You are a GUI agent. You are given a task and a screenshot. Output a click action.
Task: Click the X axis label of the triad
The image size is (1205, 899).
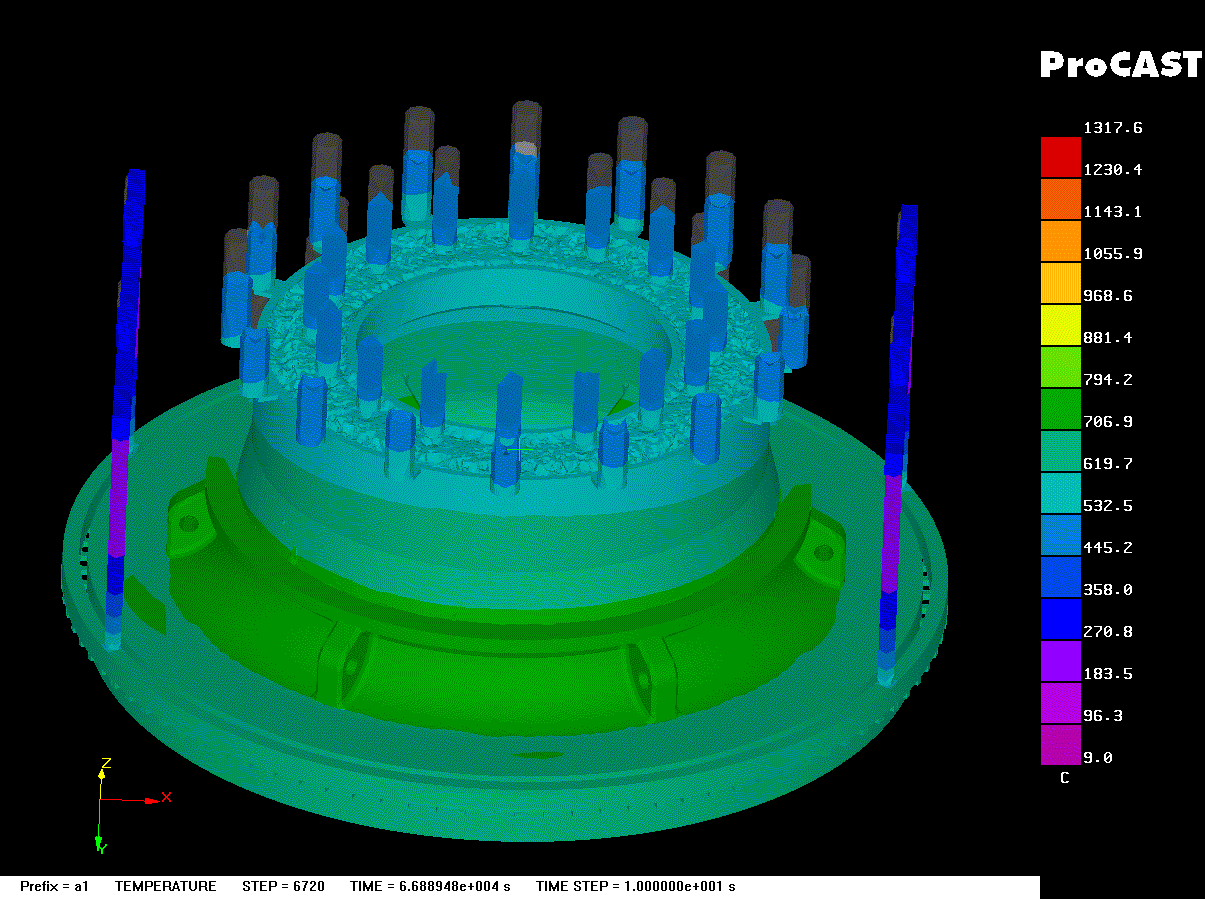click(x=167, y=797)
